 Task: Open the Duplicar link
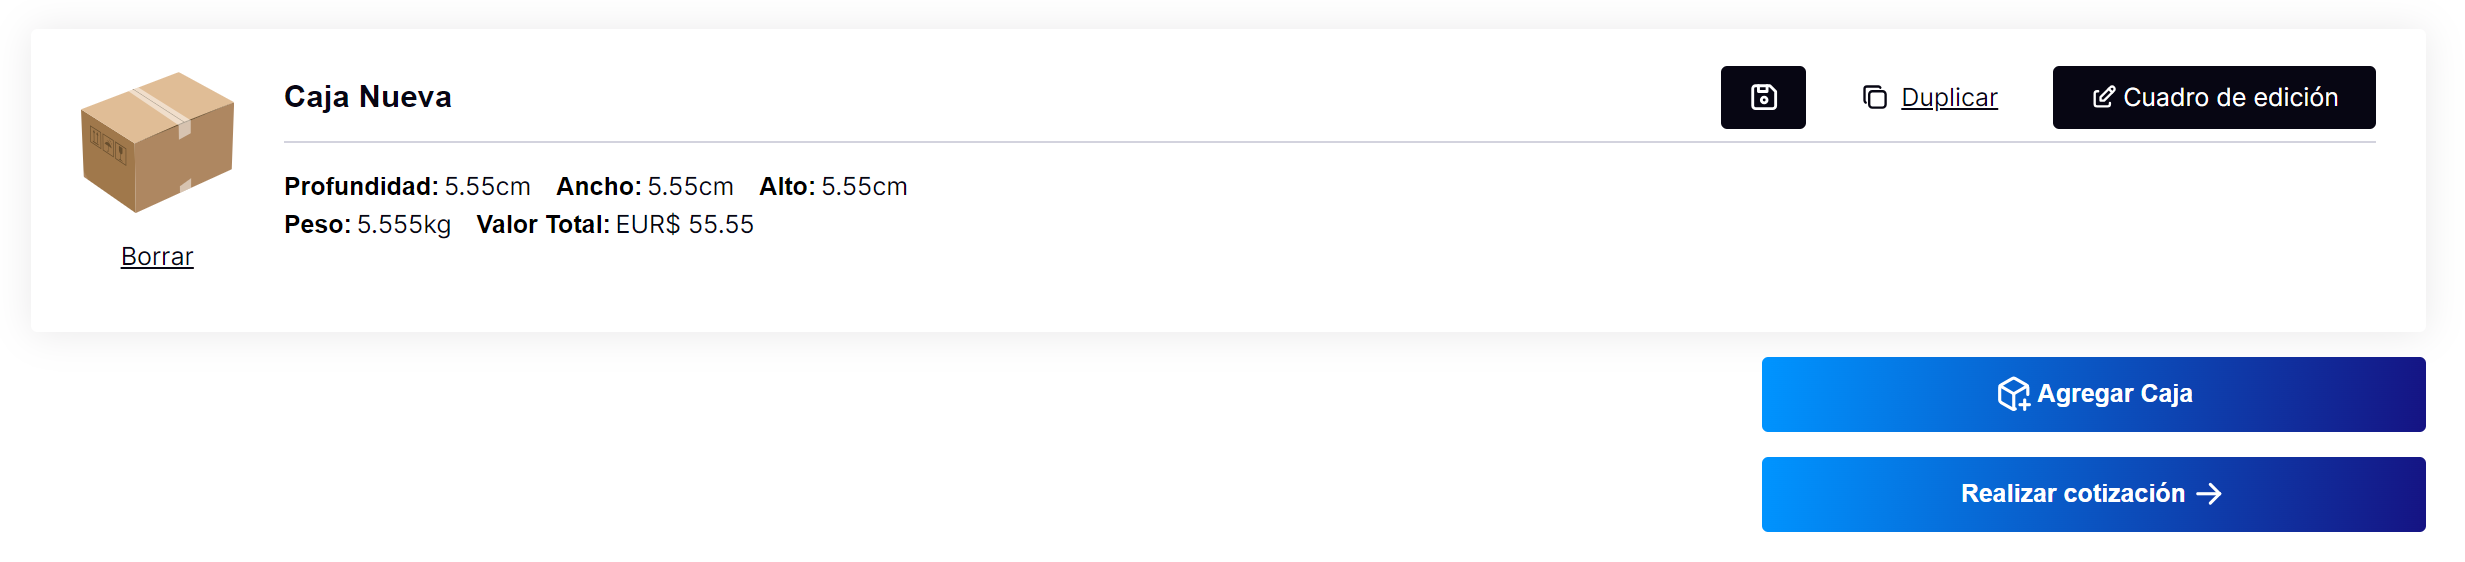[x=1949, y=97]
